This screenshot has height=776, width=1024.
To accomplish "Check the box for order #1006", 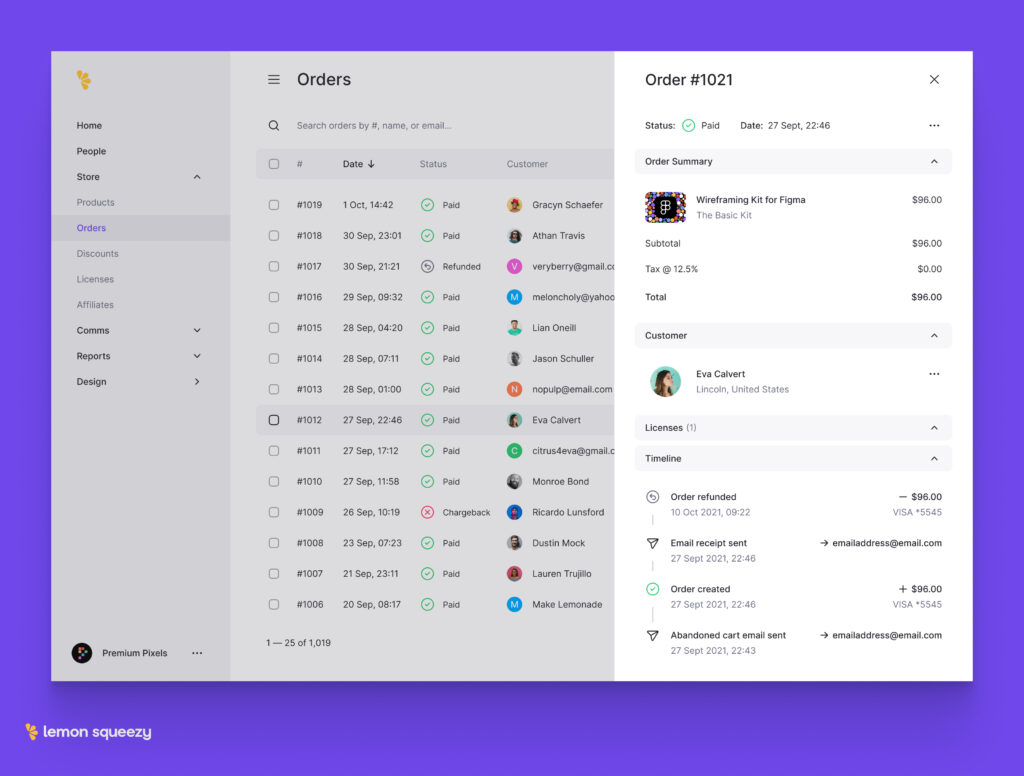I will click(274, 604).
